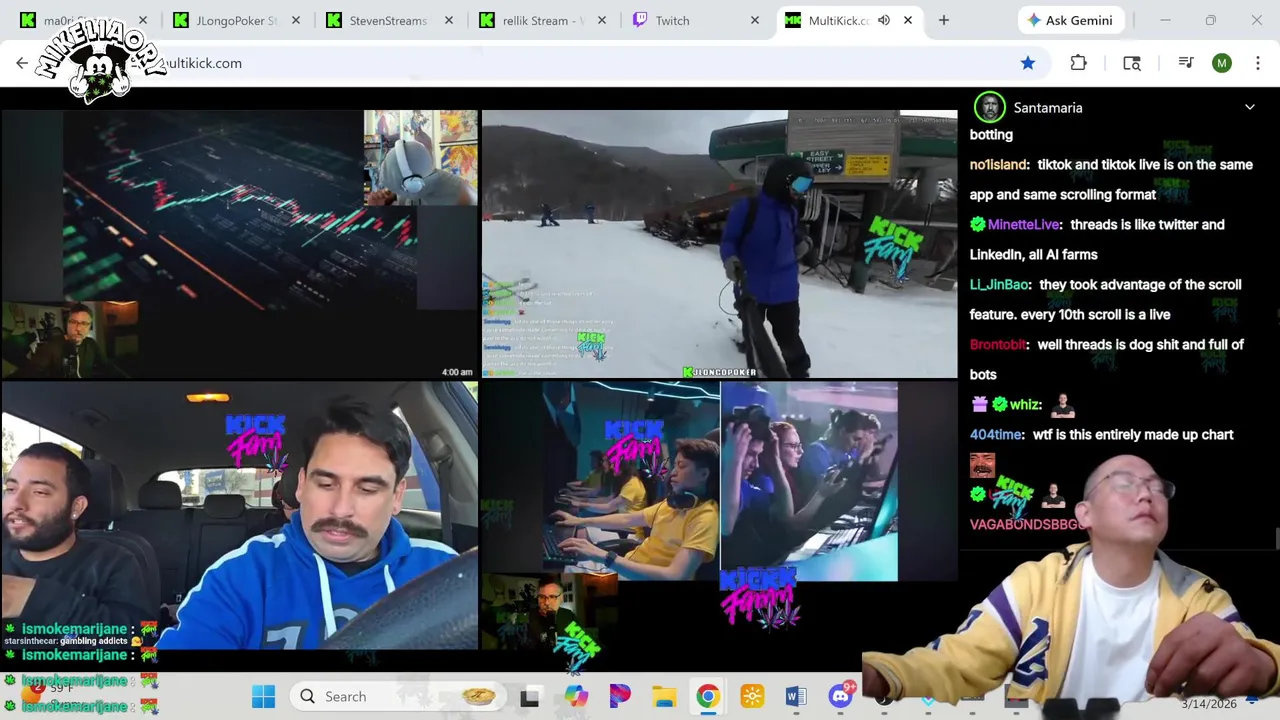Screen dimensions: 1280x720
Task: Open the pink P app in taskbar
Action: click(x=620, y=696)
